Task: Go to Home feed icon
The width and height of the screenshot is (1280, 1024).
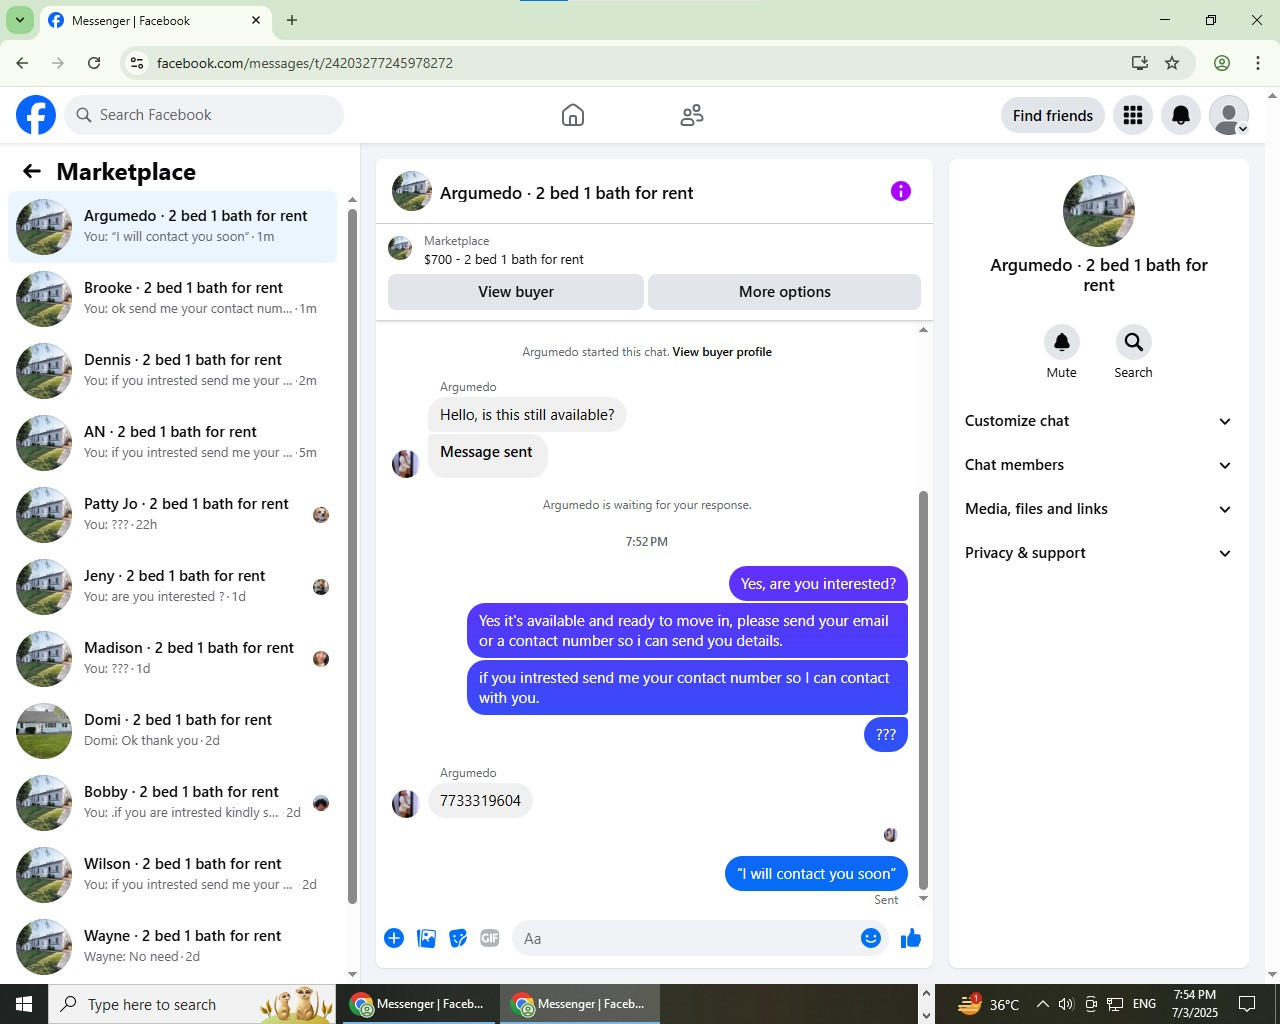Action: 573,115
